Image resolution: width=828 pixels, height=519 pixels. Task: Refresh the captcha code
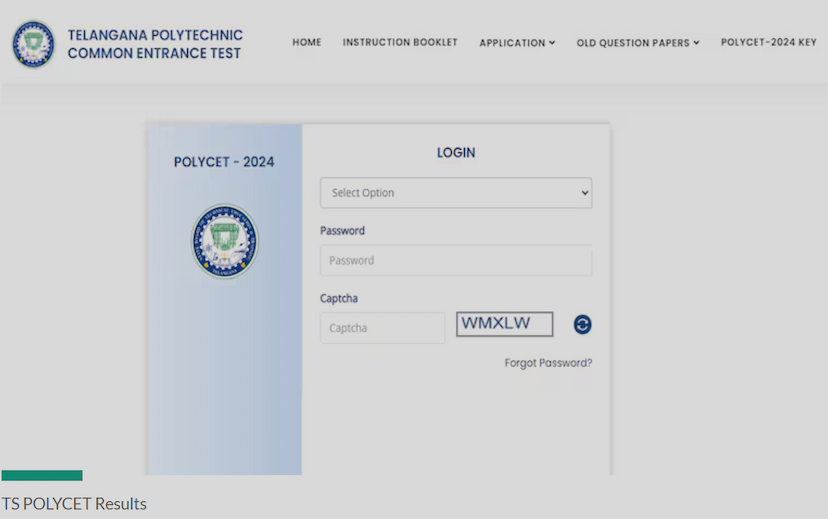[x=582, y=325]
